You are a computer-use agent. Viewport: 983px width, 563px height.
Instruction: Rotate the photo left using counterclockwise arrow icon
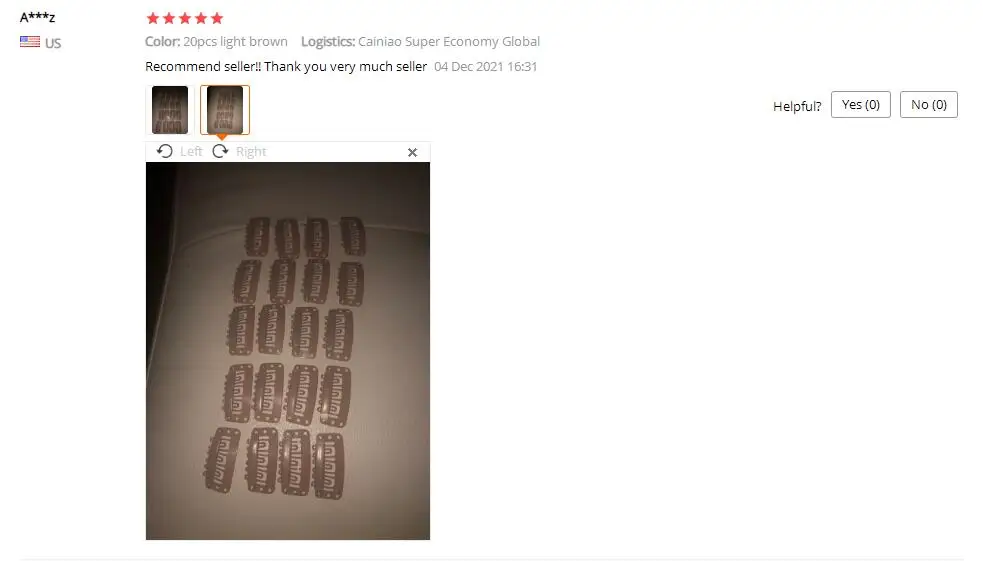(x=165, y=151)
